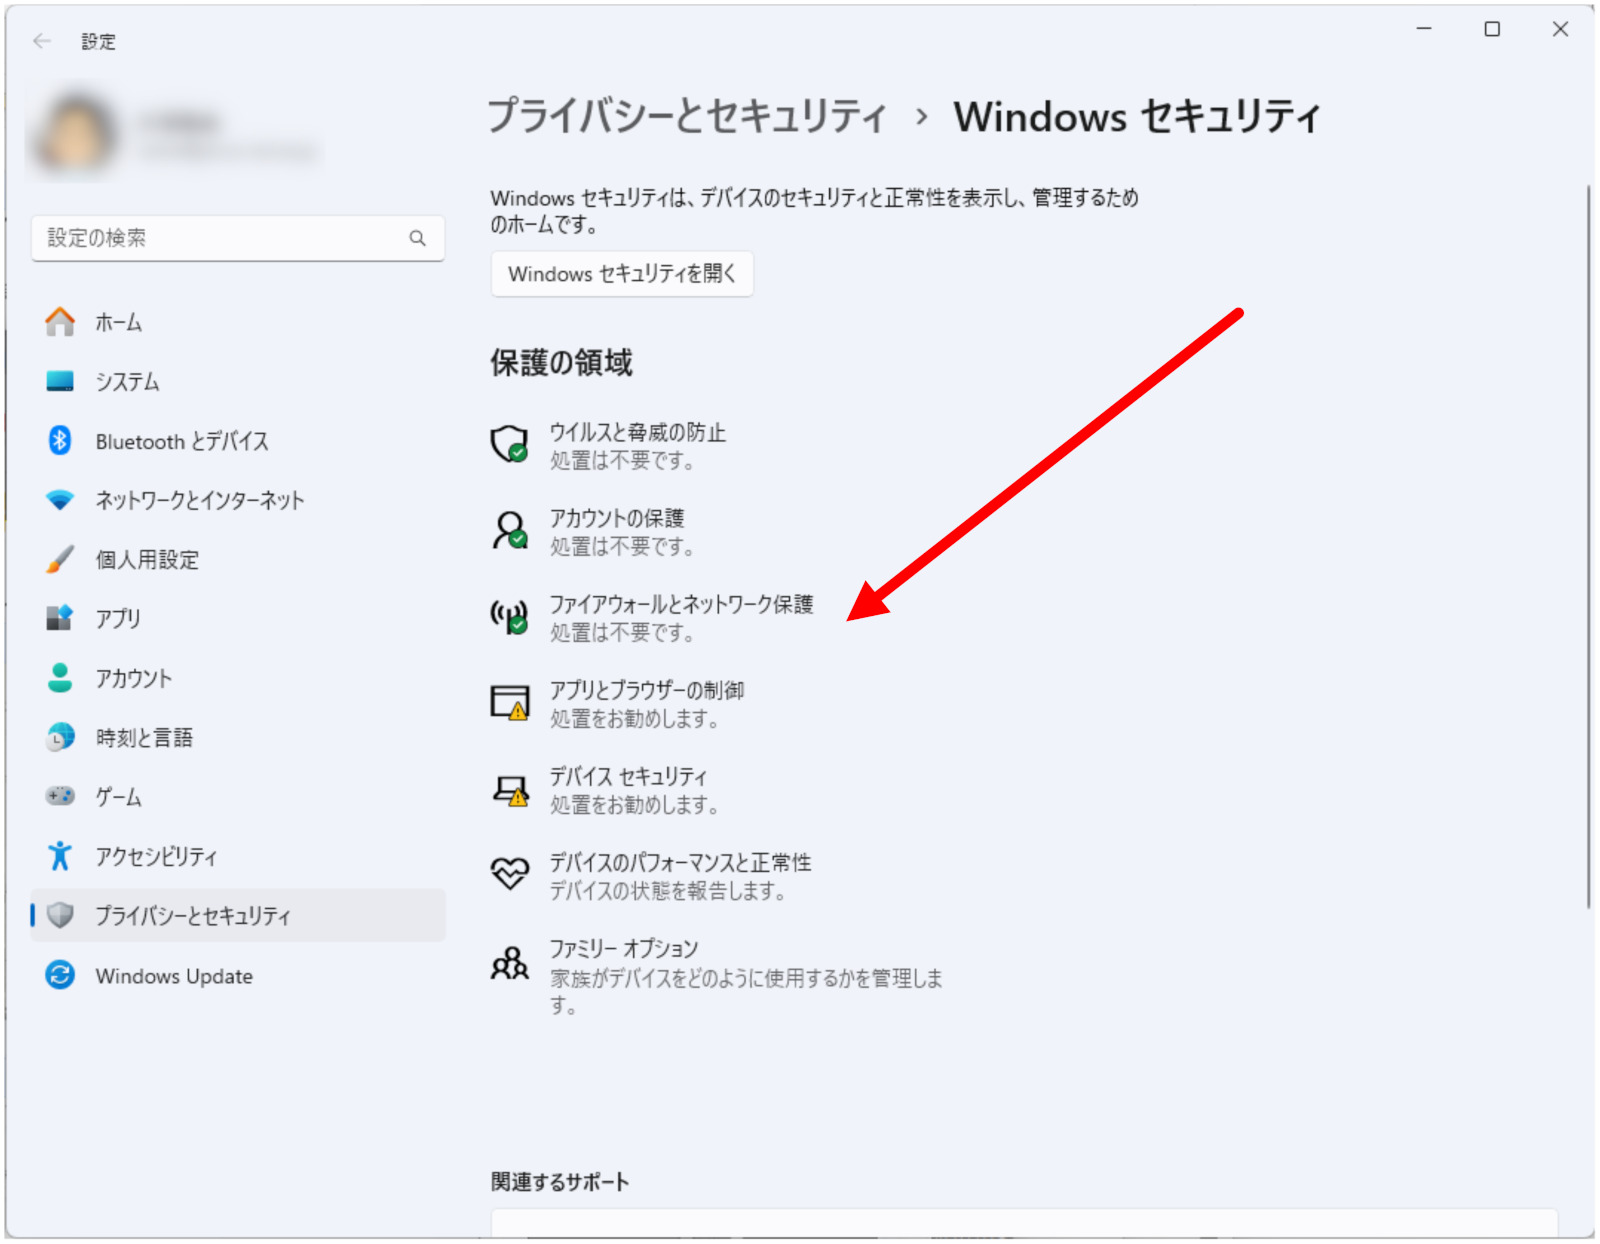Screen dimensions: 1600x1244
Task: Click the app and browser control icon
Action: pyautogui.click(x=509, y=702)
